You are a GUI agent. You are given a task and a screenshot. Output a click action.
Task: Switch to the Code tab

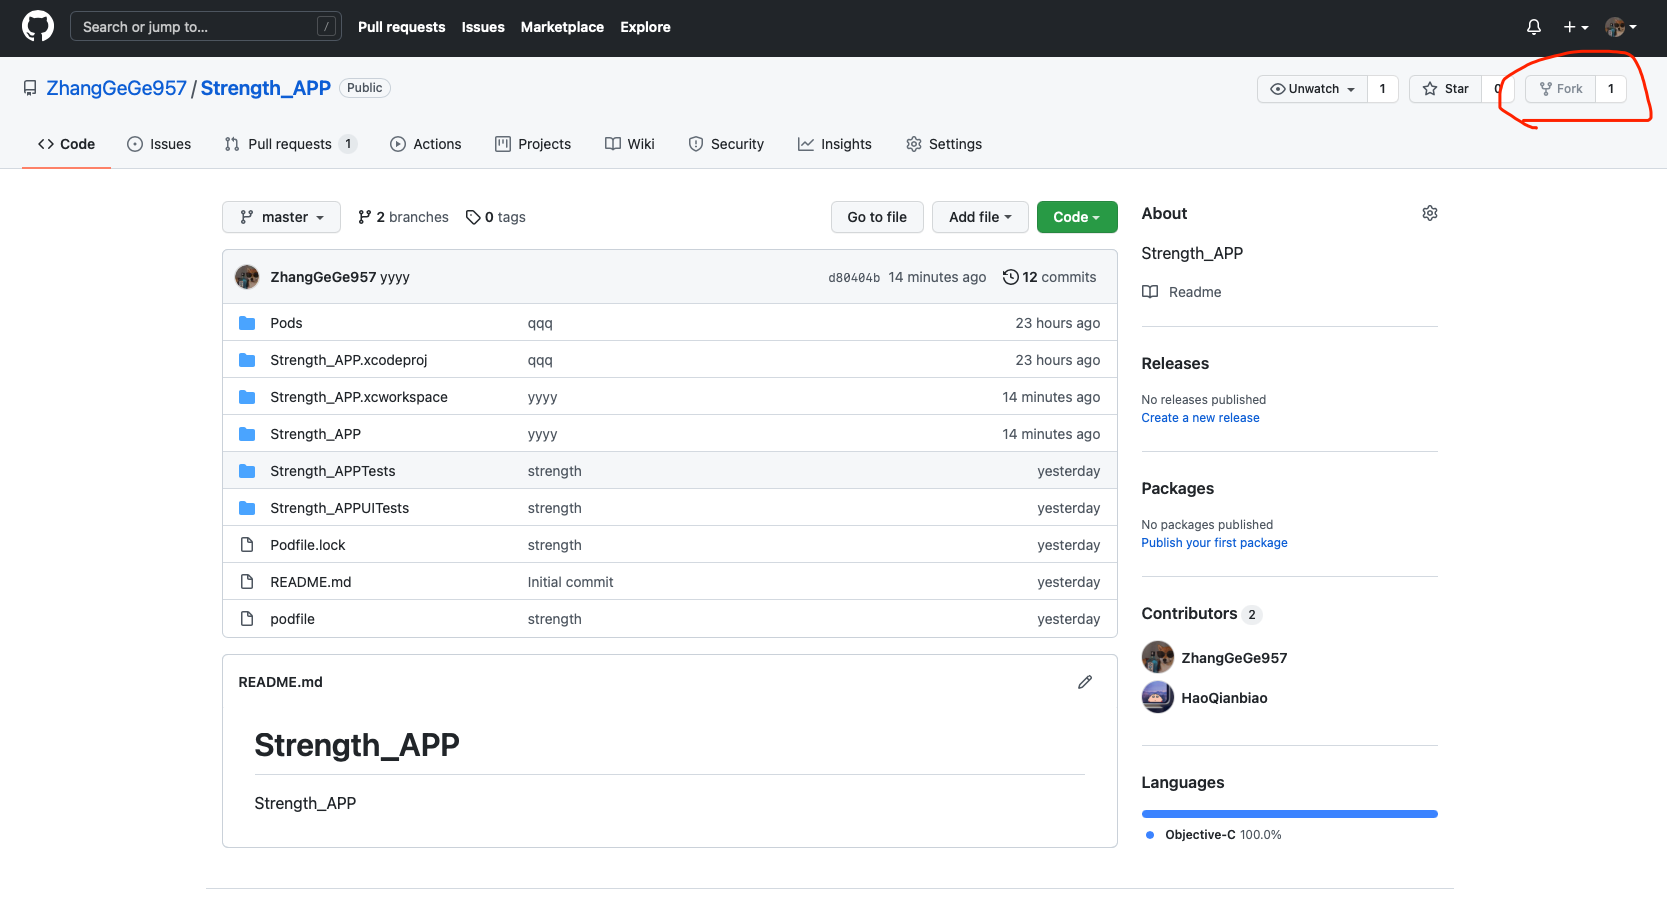(x=66, y=144)
